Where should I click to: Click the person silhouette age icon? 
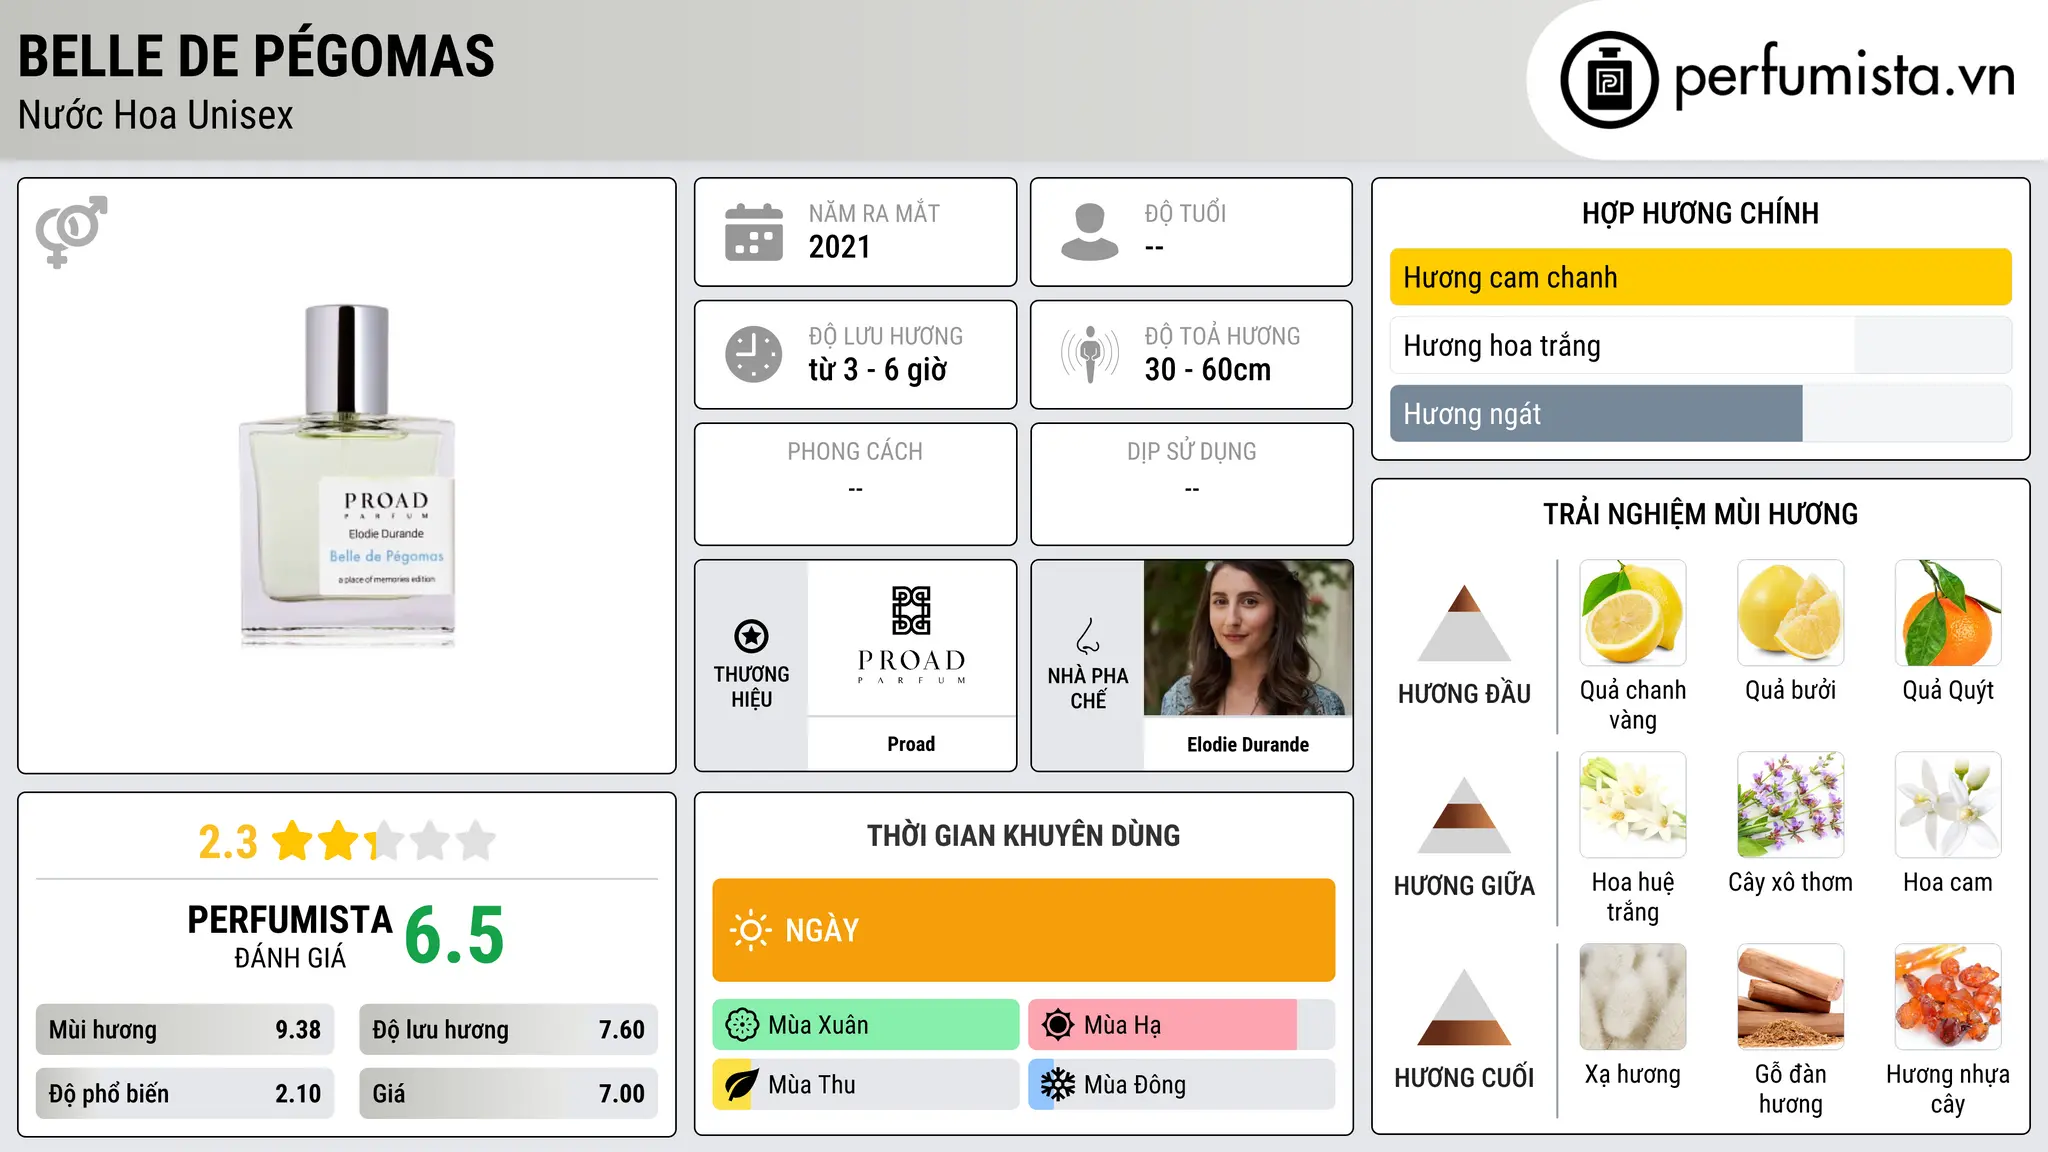1089,232
